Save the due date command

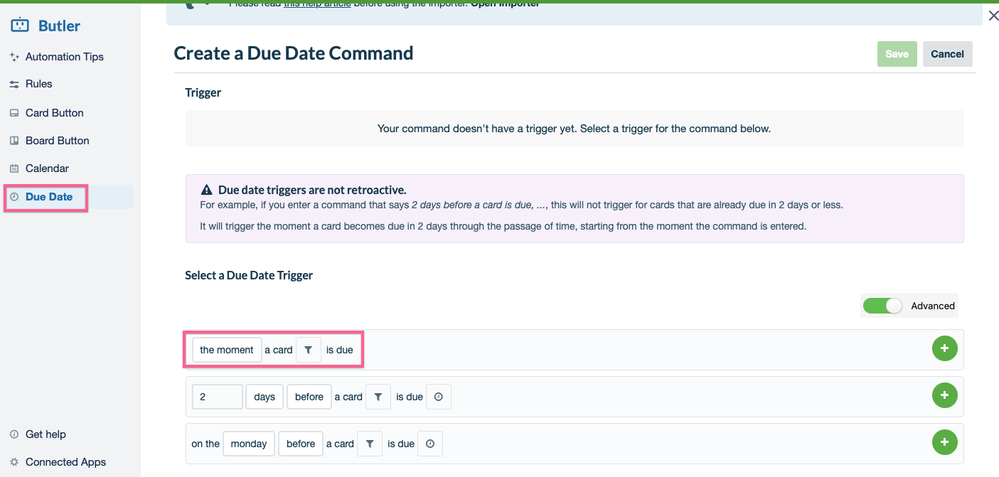[896, 54]
